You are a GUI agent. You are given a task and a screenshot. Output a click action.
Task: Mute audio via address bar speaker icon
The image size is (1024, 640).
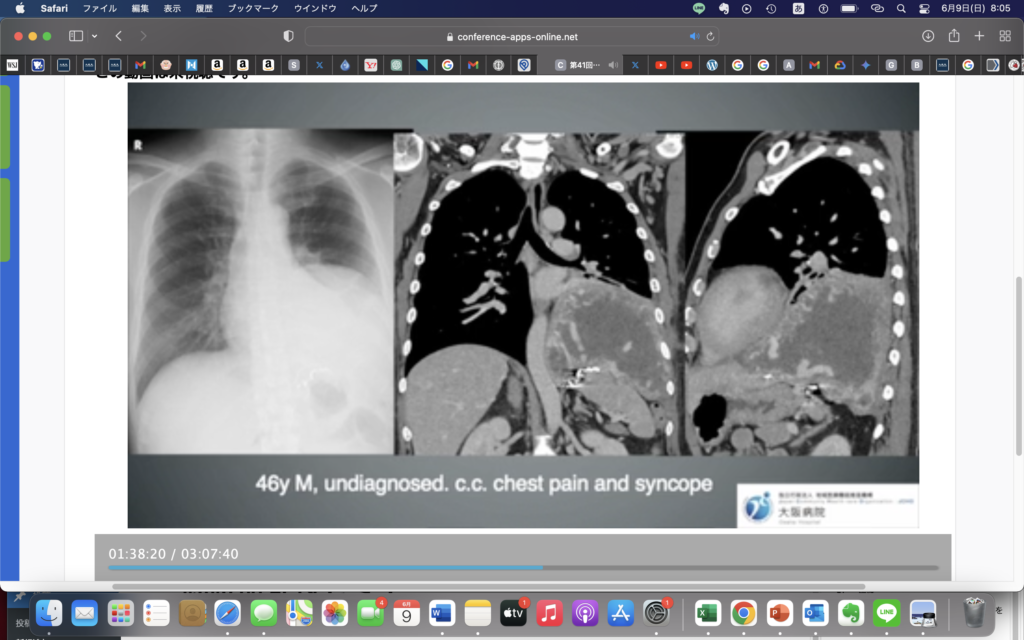coord(694,36)
